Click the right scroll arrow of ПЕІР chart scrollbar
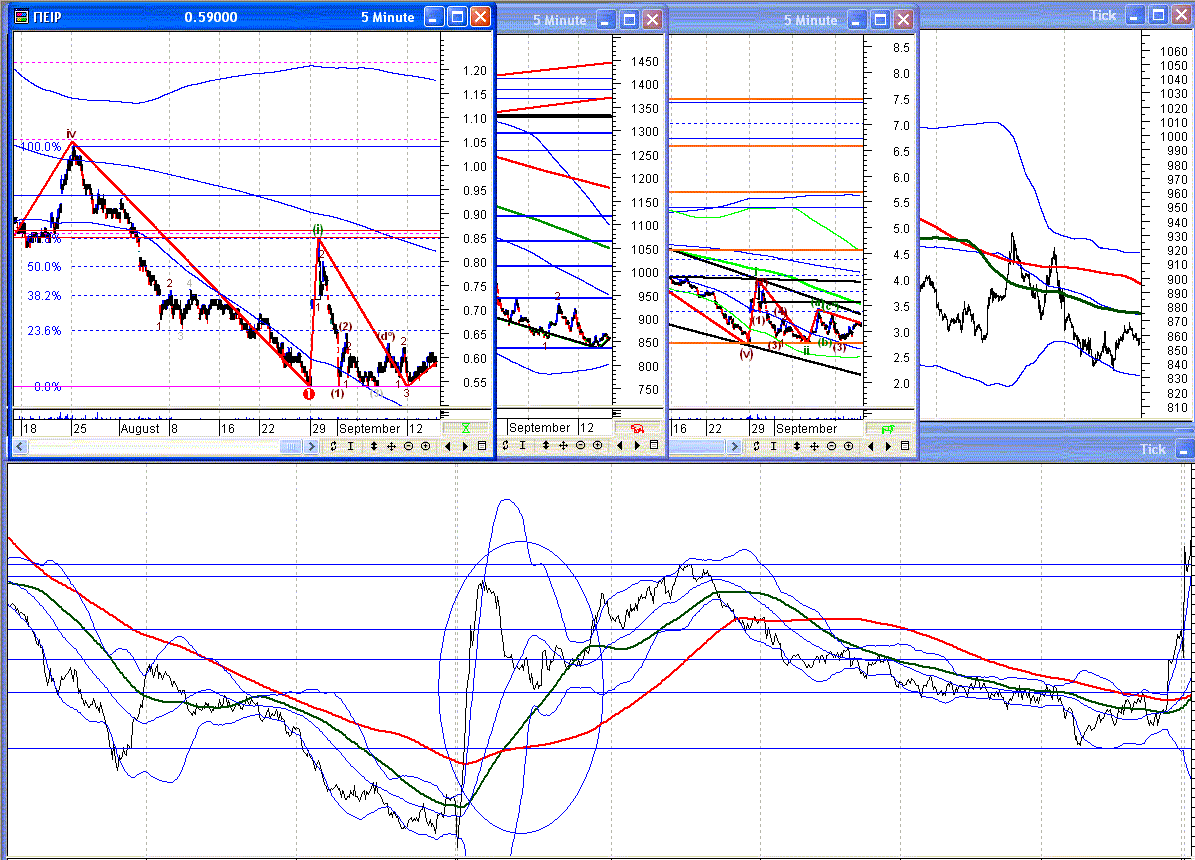Screen dimensions: 1195x860 (x=311, y=447)
